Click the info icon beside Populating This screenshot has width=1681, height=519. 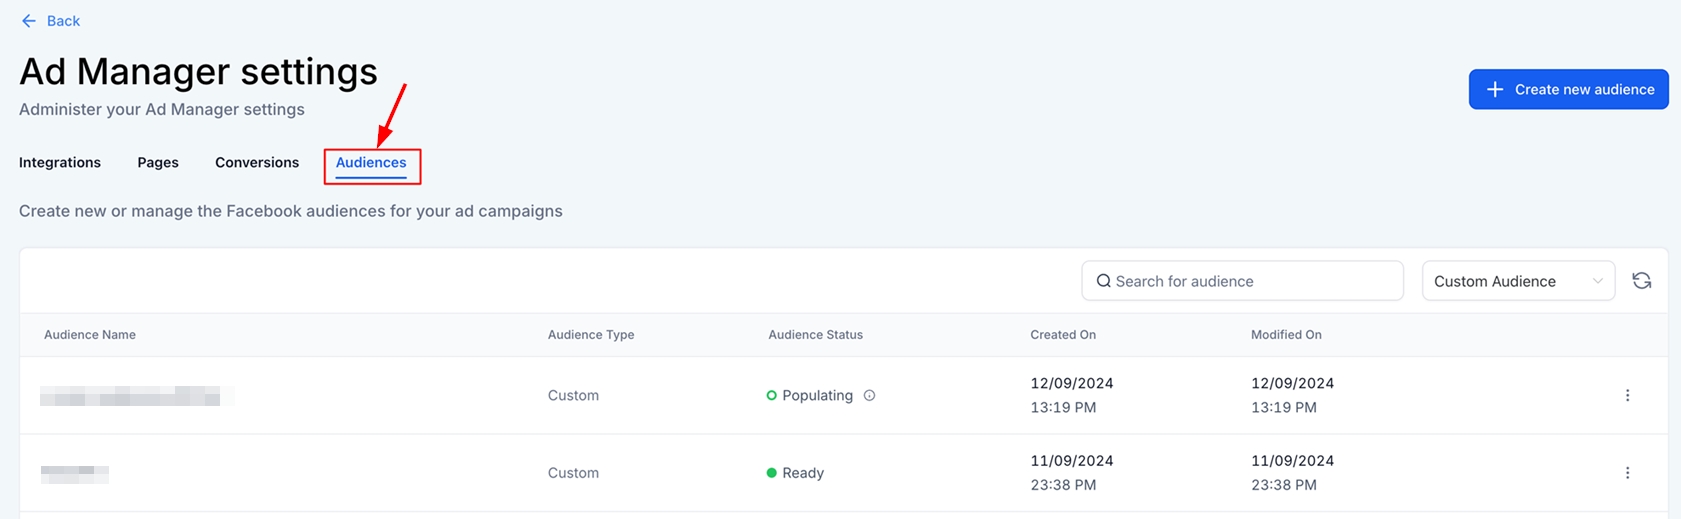pyautogui.click(x=869, y=396)
